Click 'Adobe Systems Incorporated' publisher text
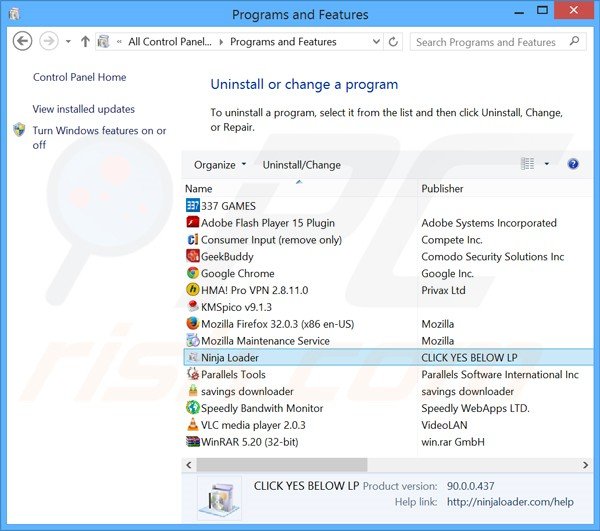 point(489,223)
